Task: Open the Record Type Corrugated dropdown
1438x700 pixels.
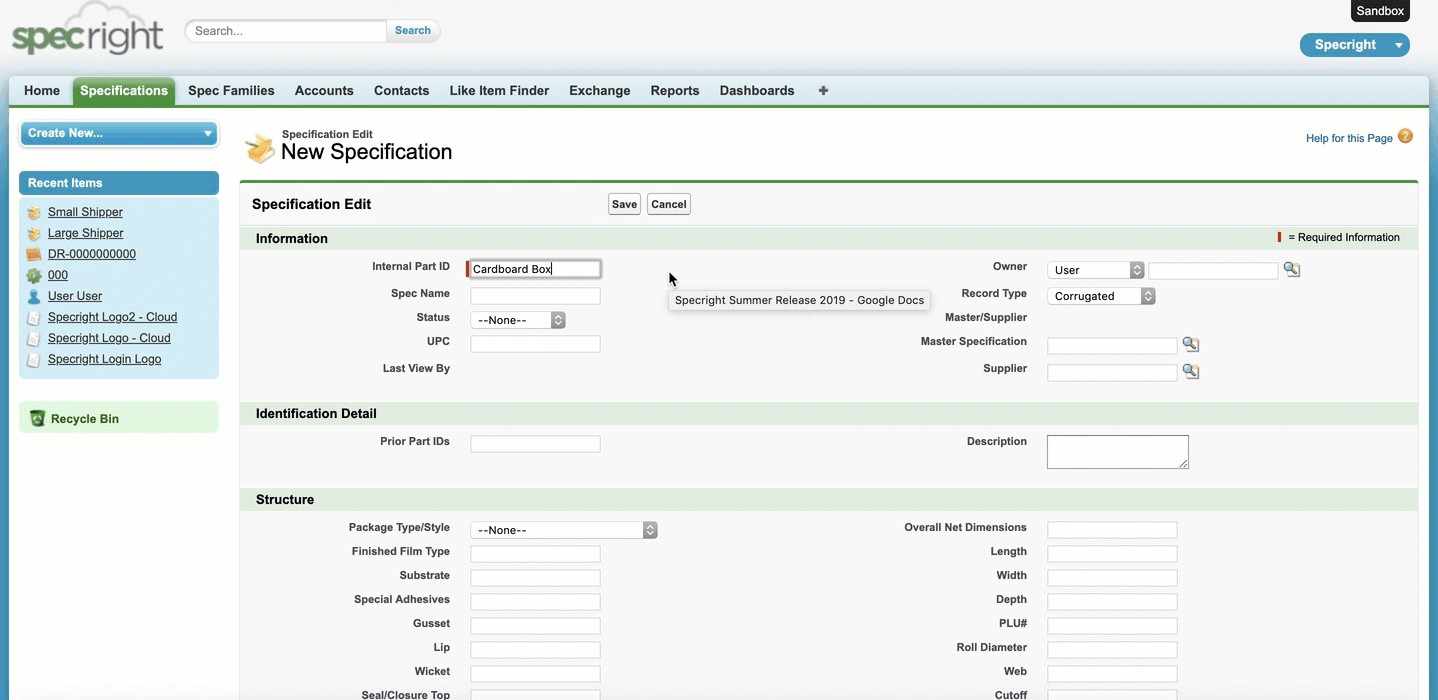Action: 1101,296
